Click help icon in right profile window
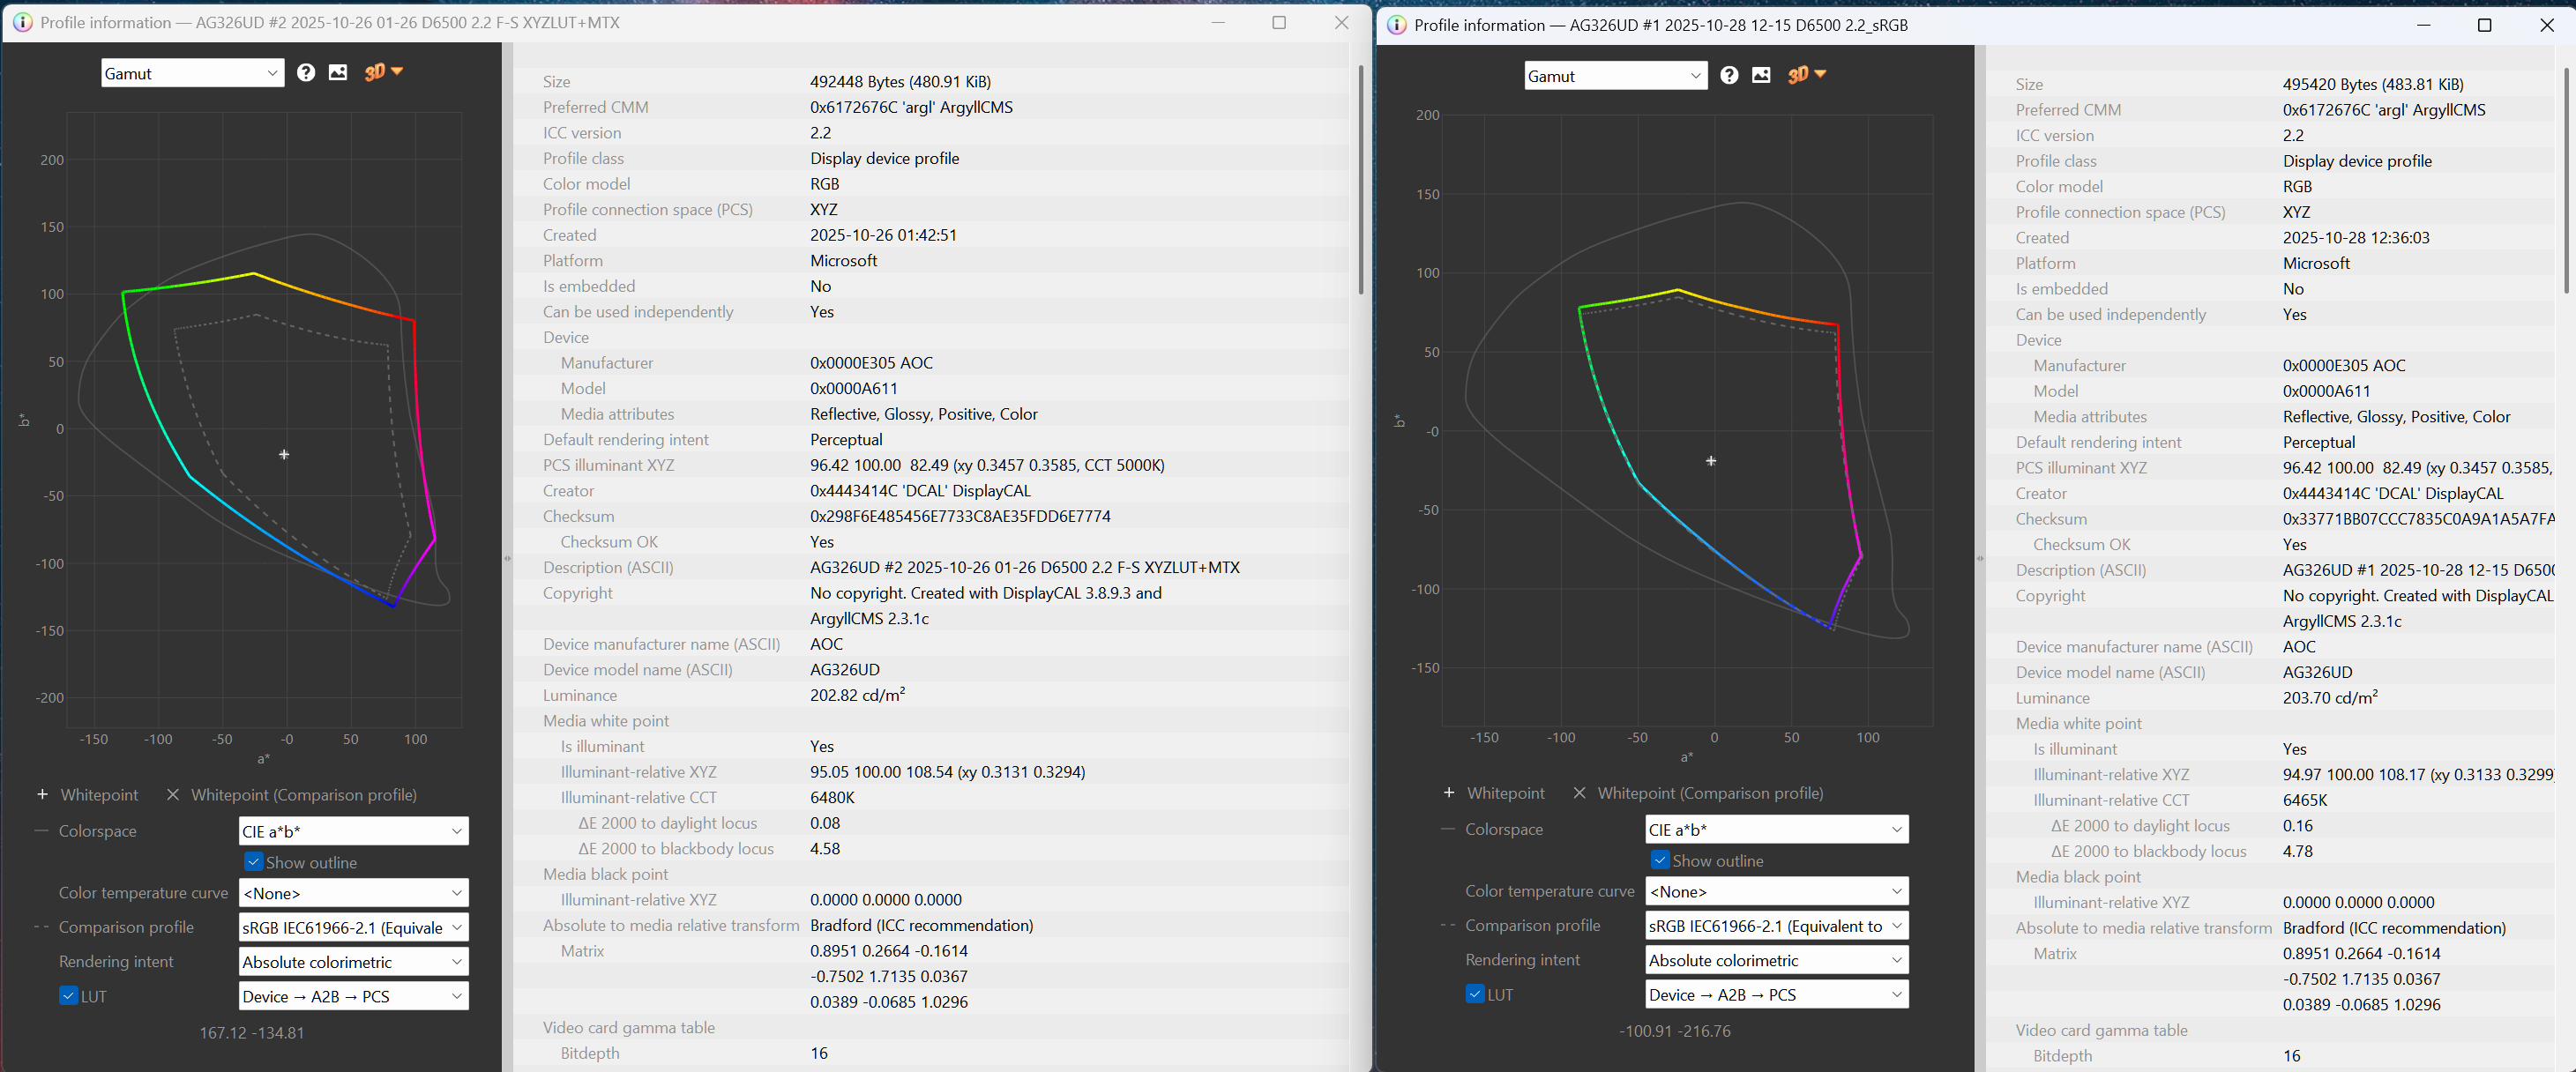 pos(1729,75)
